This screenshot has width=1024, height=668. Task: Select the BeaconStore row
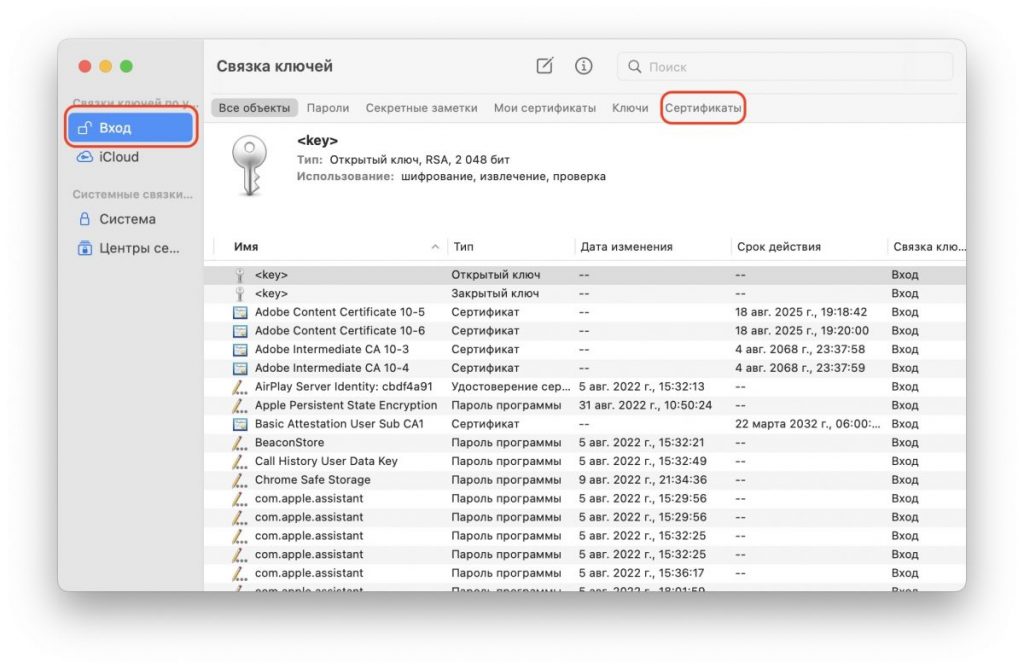tap(584, 443)
